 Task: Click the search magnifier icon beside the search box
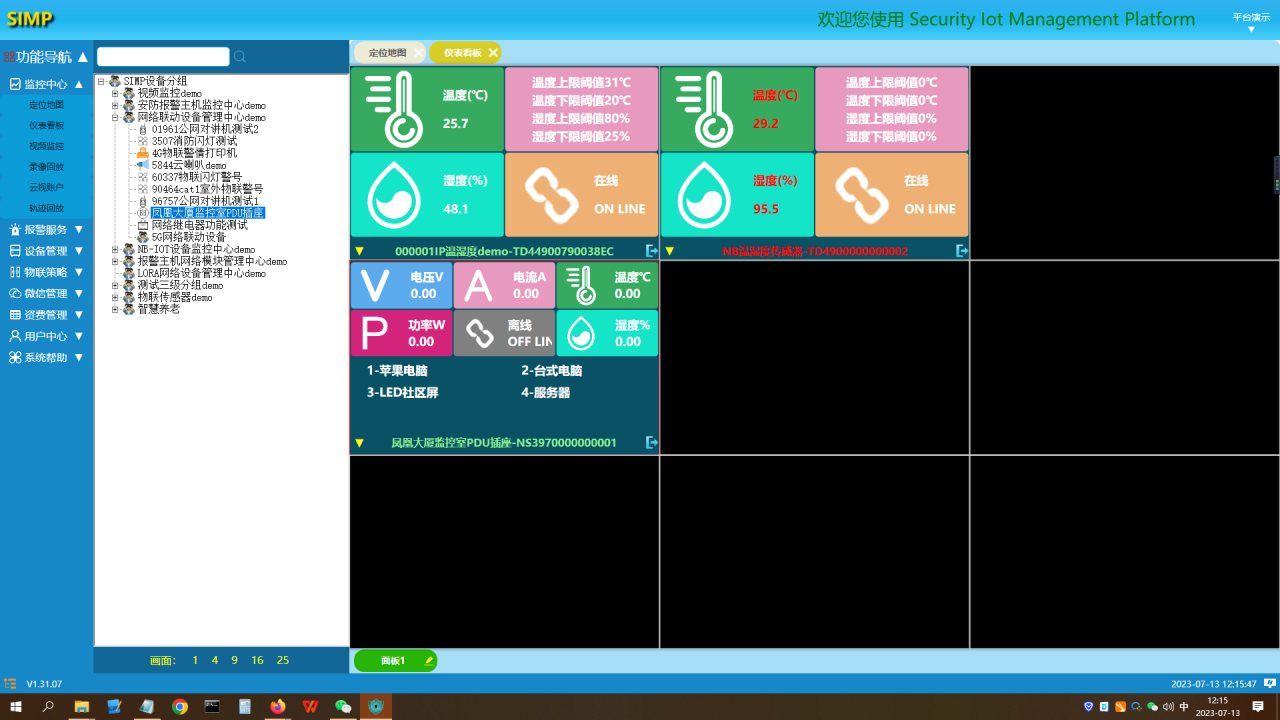click(240, 57)
